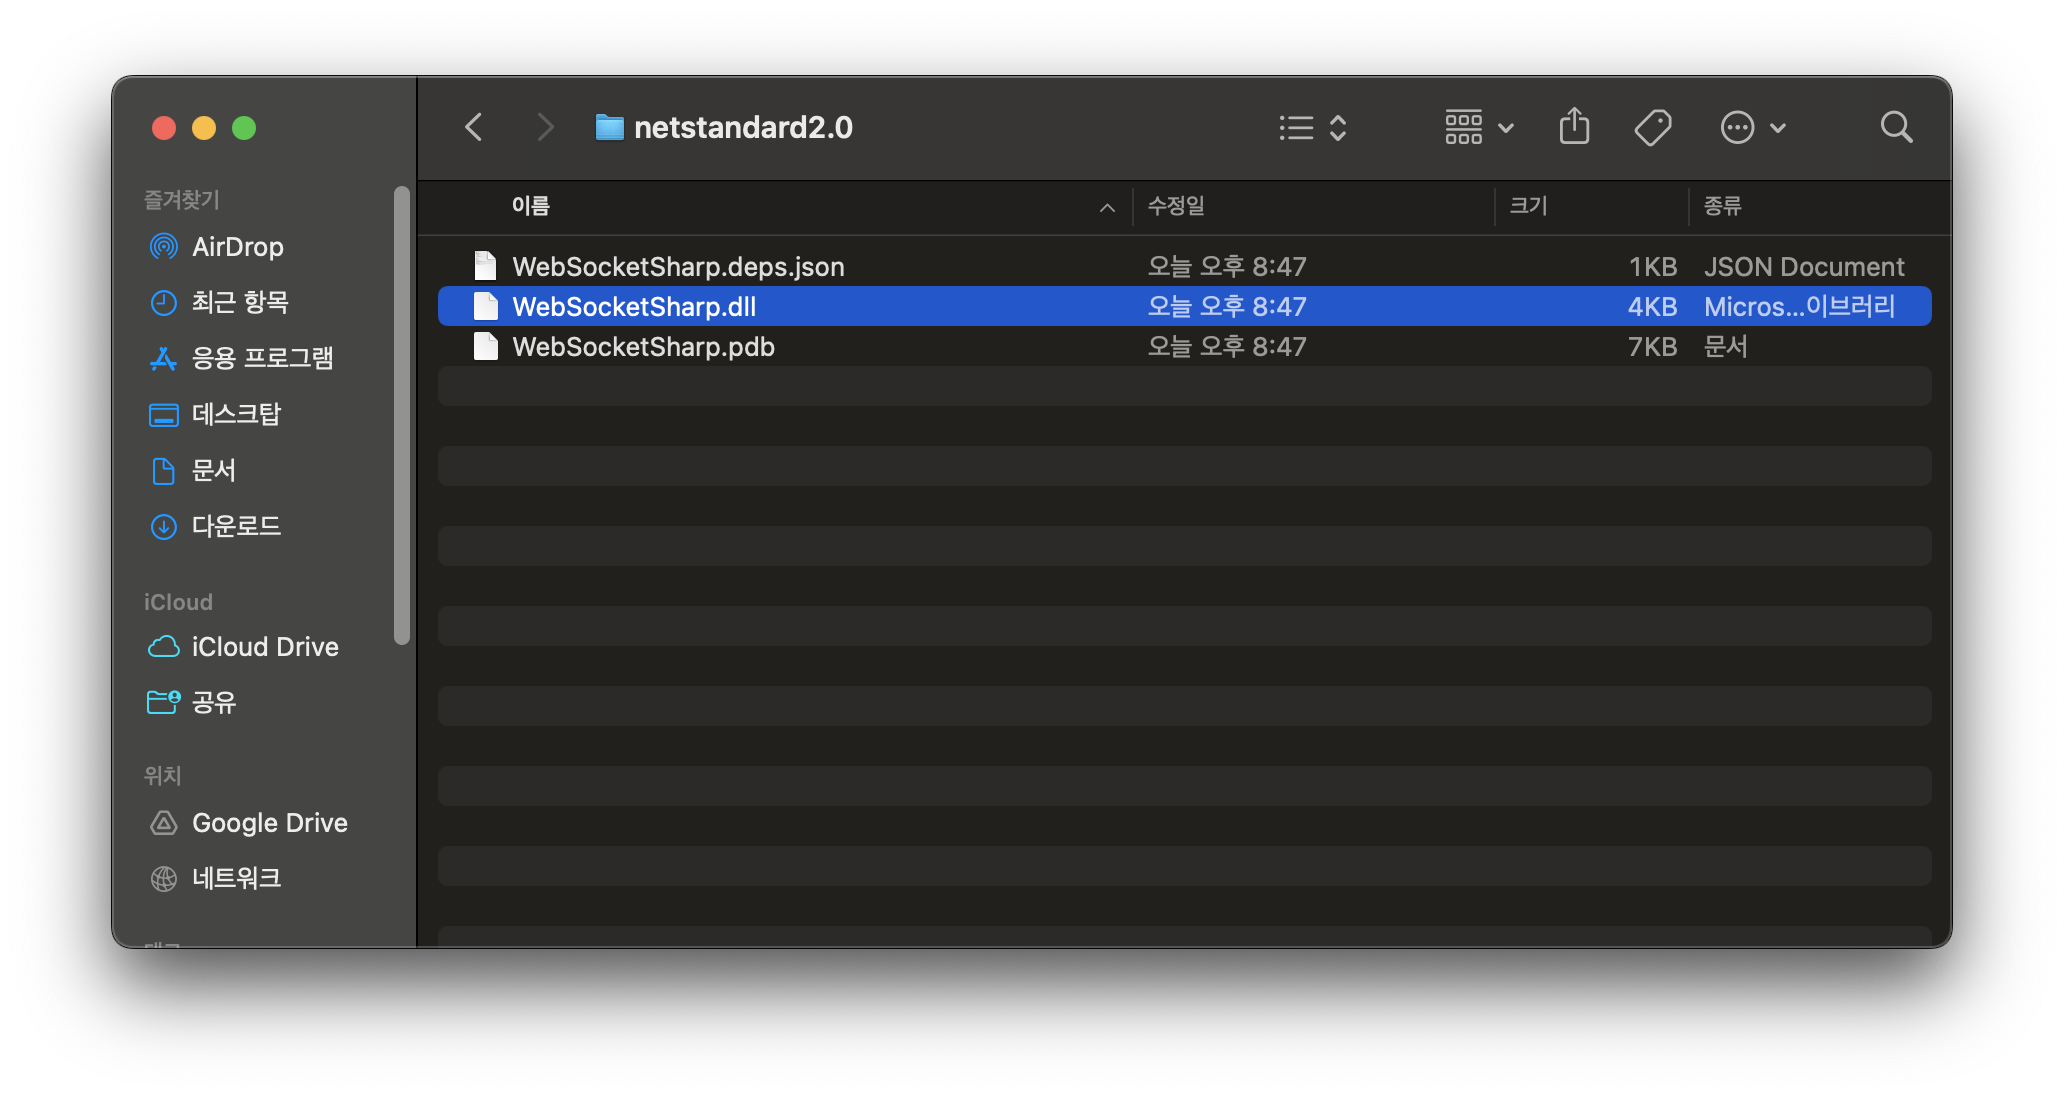This screenshot has width=2064, height=1096.
Task: Sort by 크기 column header
Action: [1528, 206]
